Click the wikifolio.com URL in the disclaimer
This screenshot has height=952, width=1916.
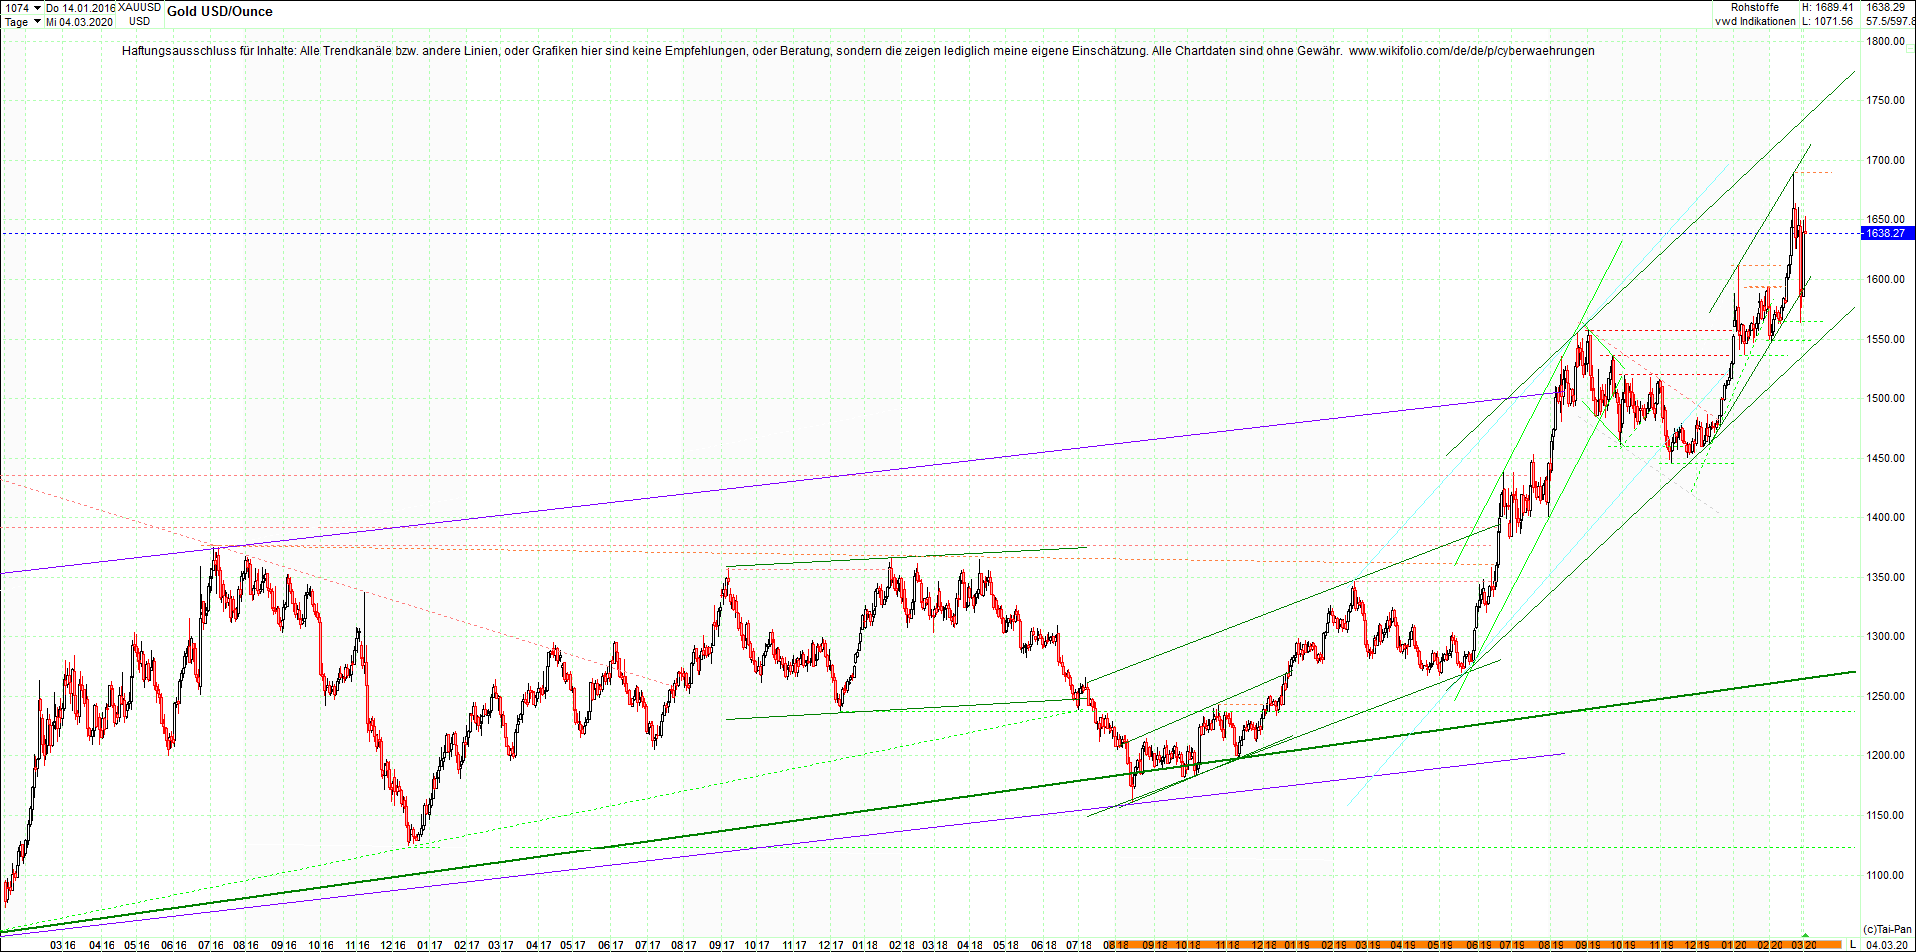[x=1471, y=51]
